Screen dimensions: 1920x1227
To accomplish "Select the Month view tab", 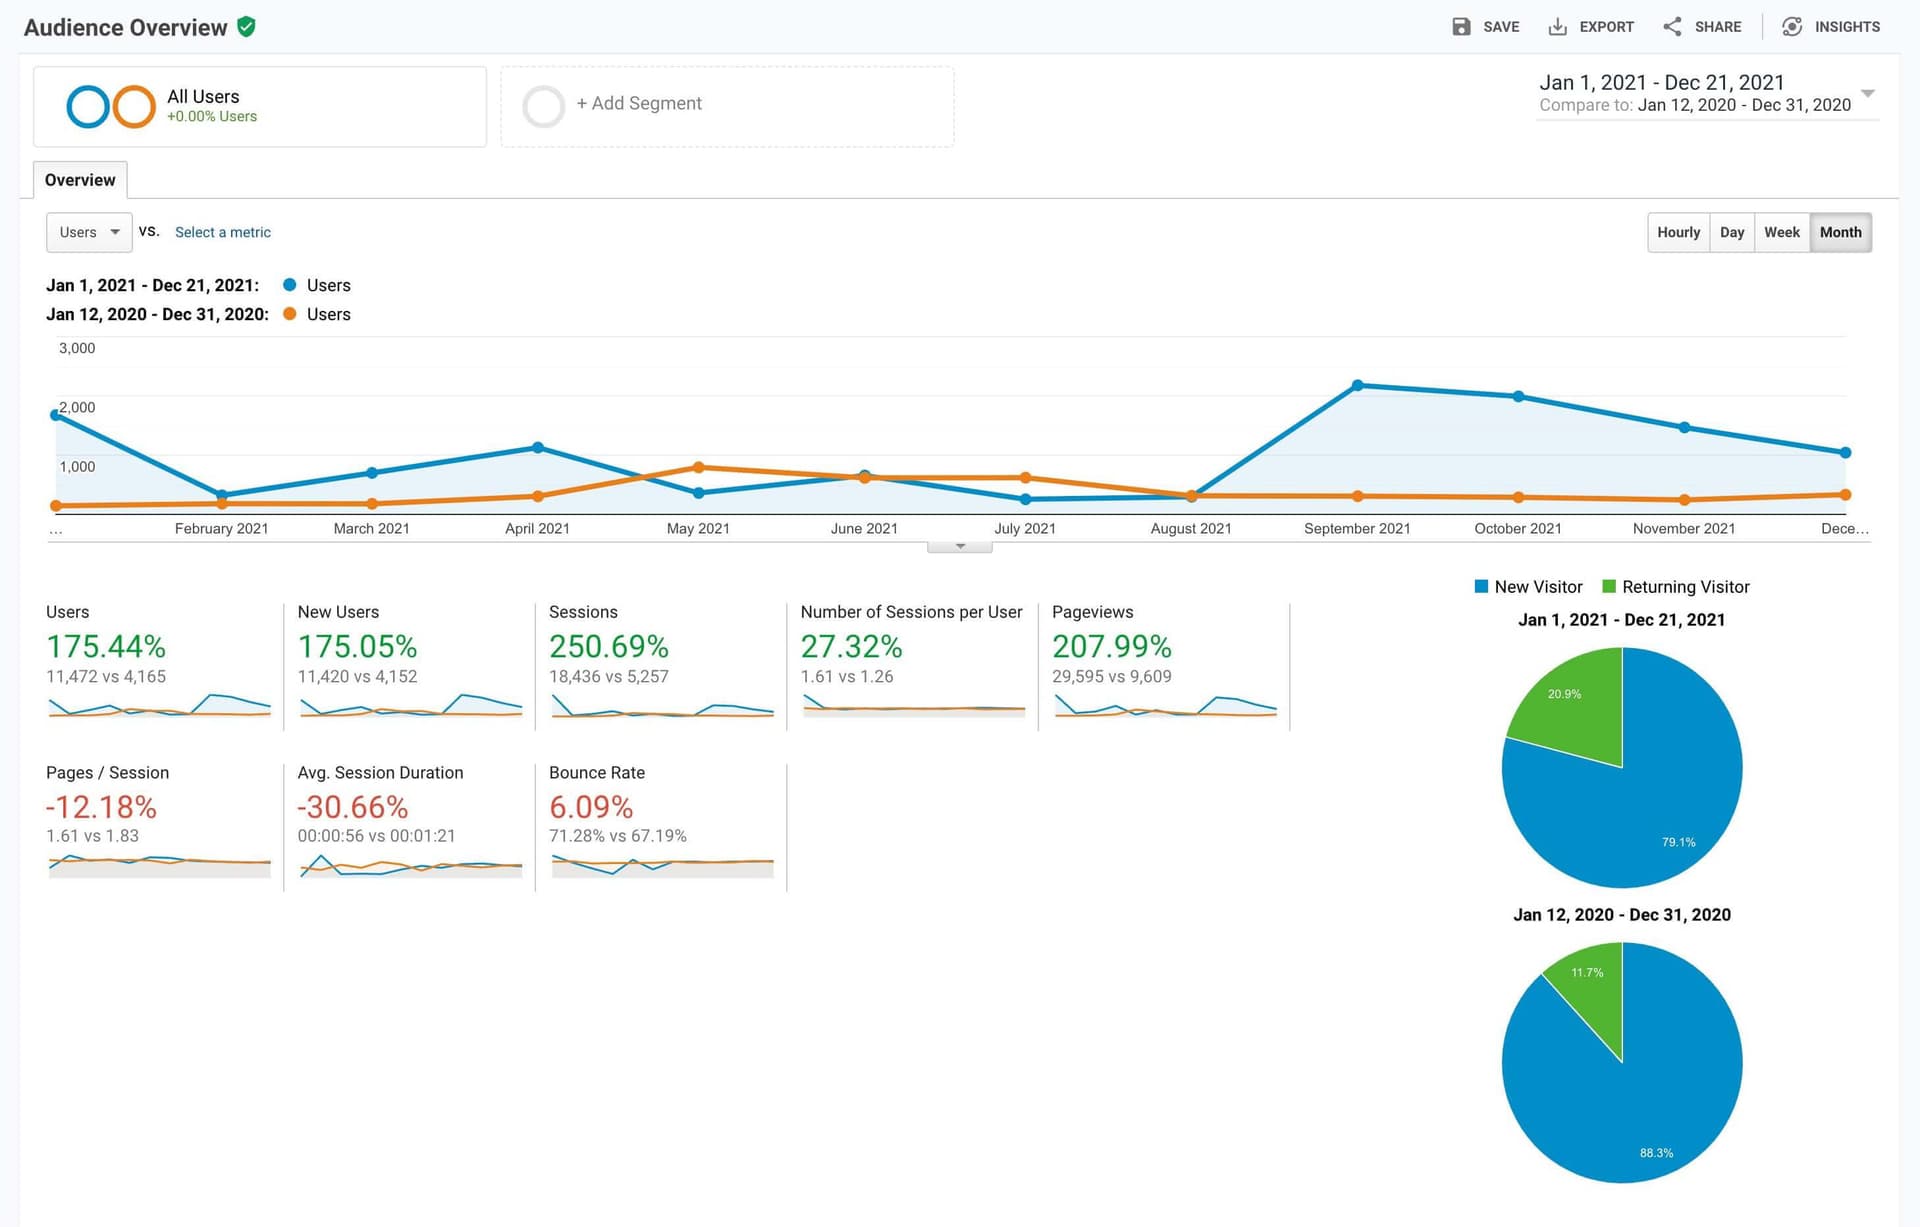I will (x=1841, y=232).
